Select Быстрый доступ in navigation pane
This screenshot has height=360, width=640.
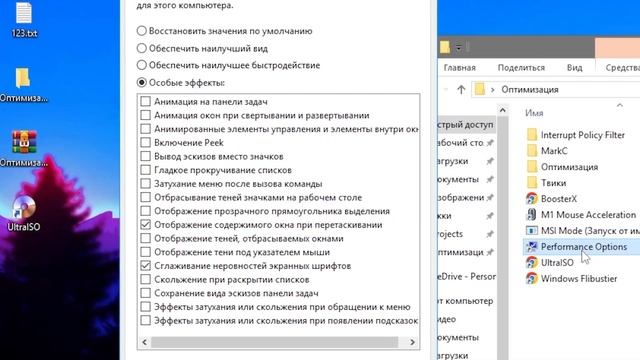point(466,124)
